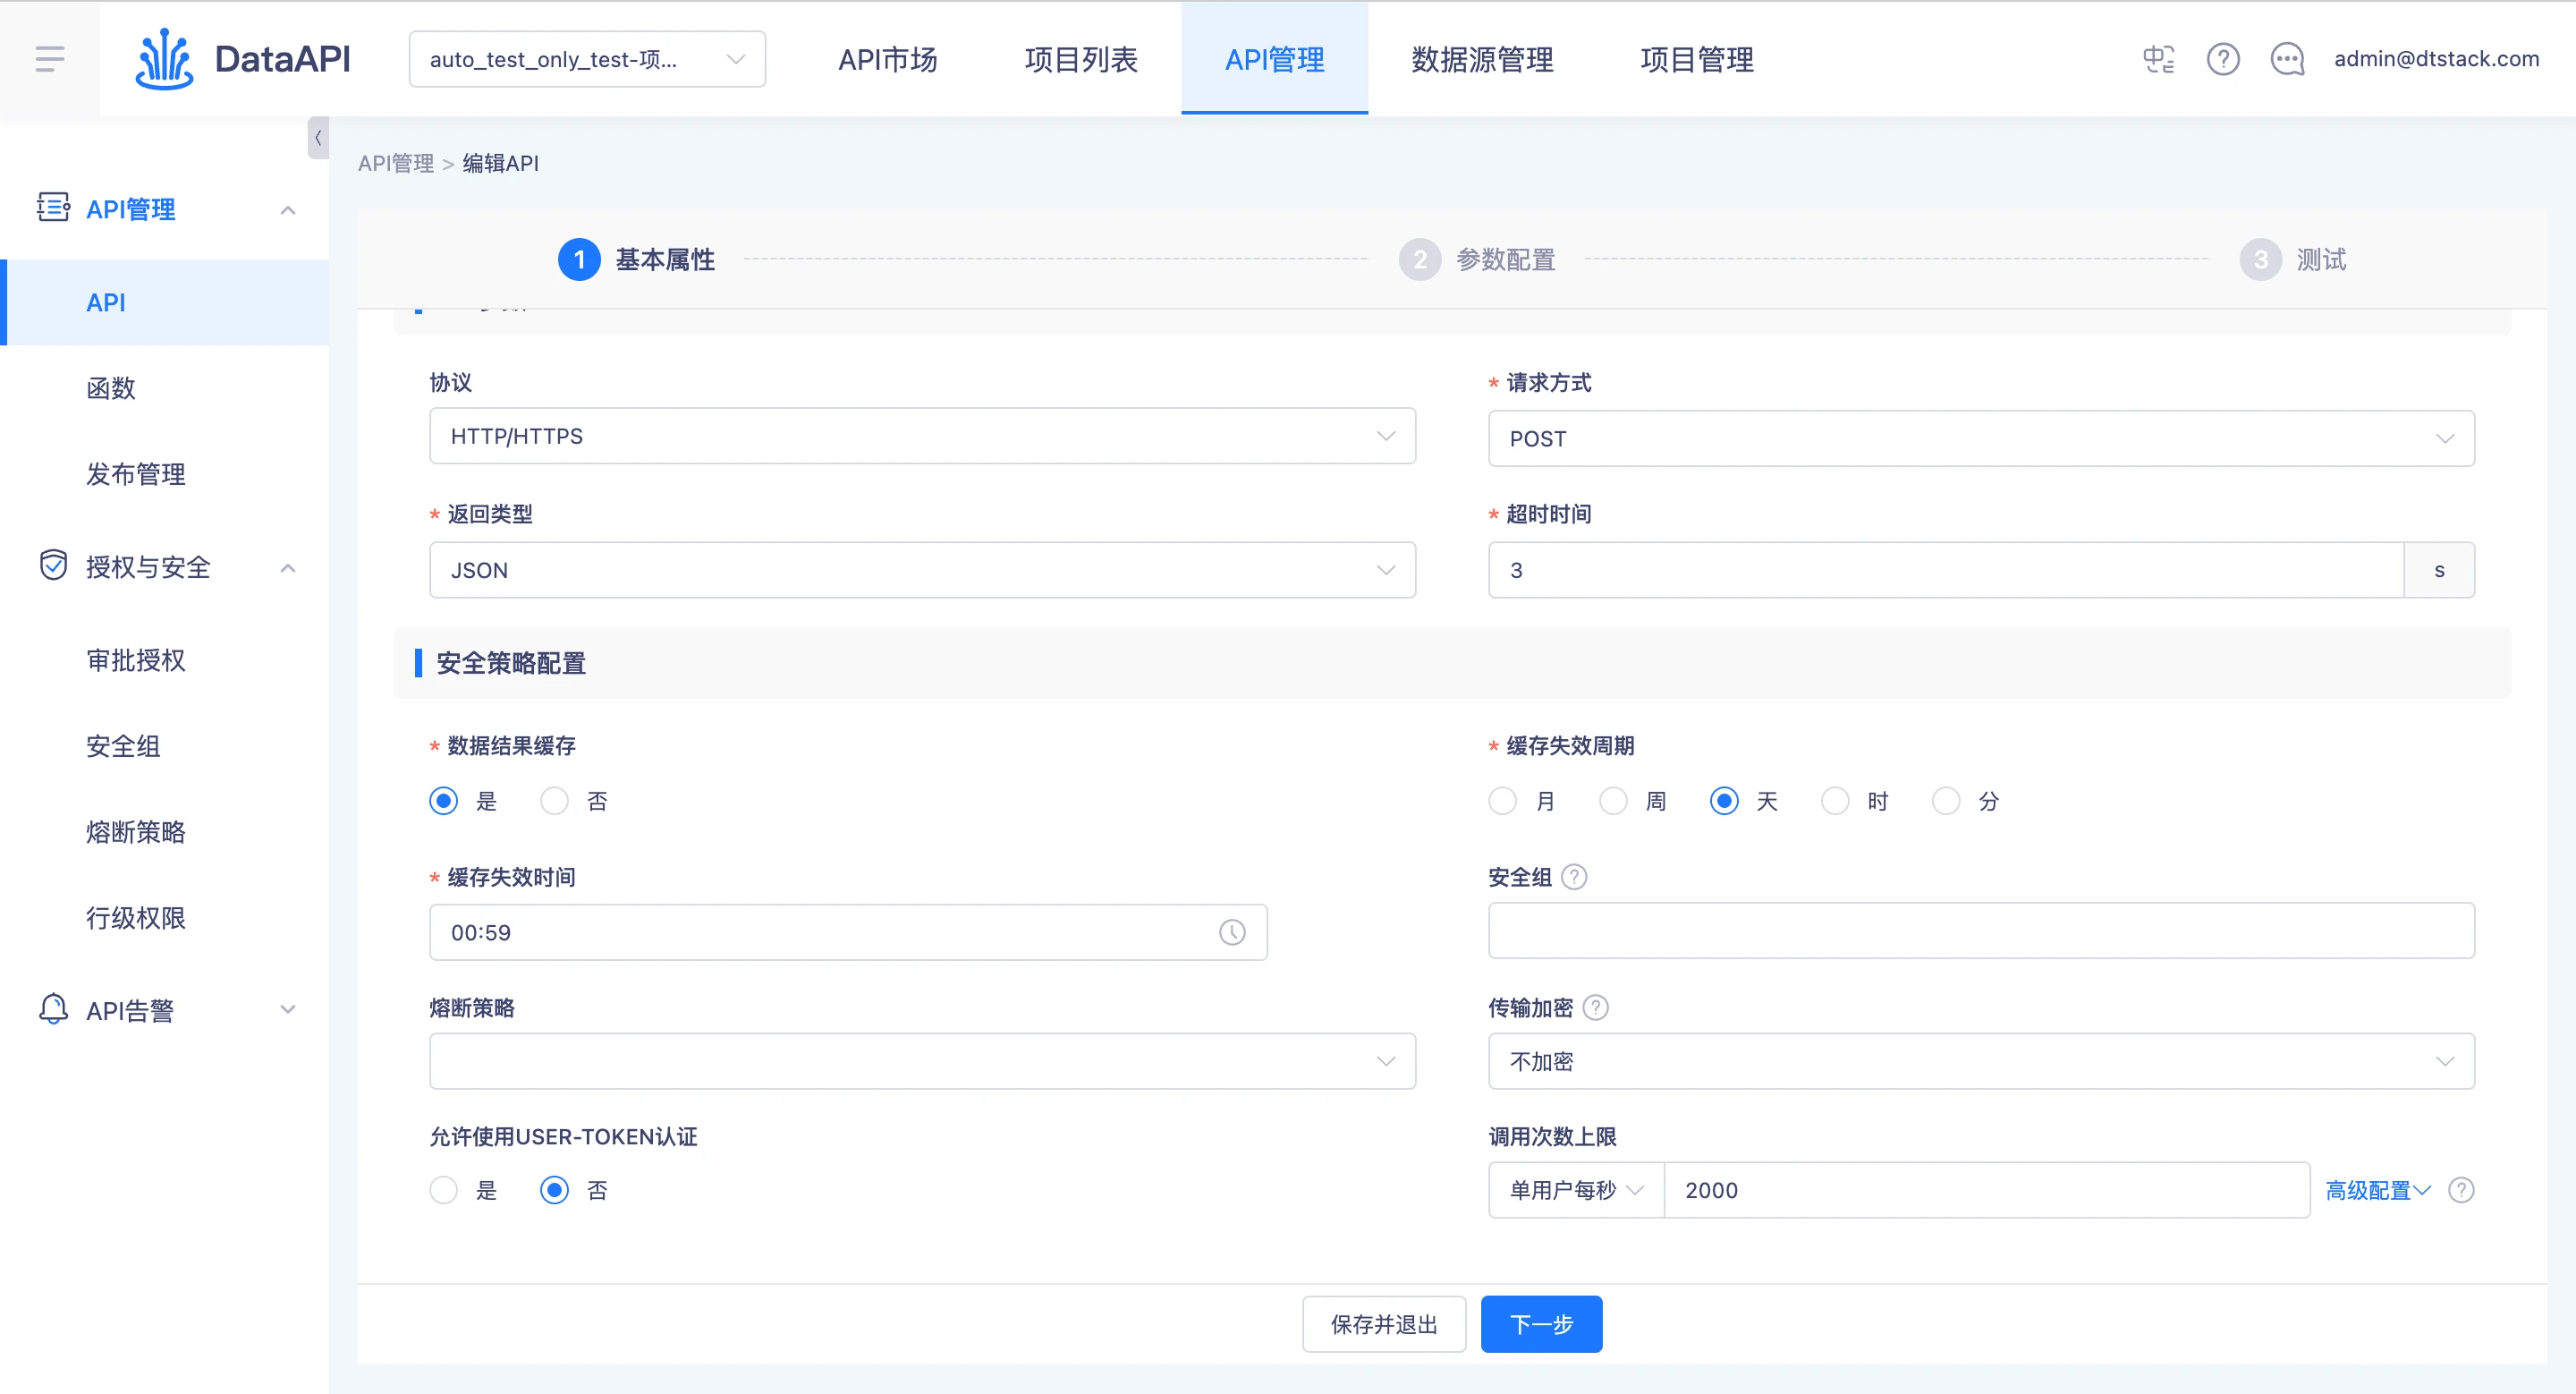Choose 天 cache expiry period

(1724, 801)
